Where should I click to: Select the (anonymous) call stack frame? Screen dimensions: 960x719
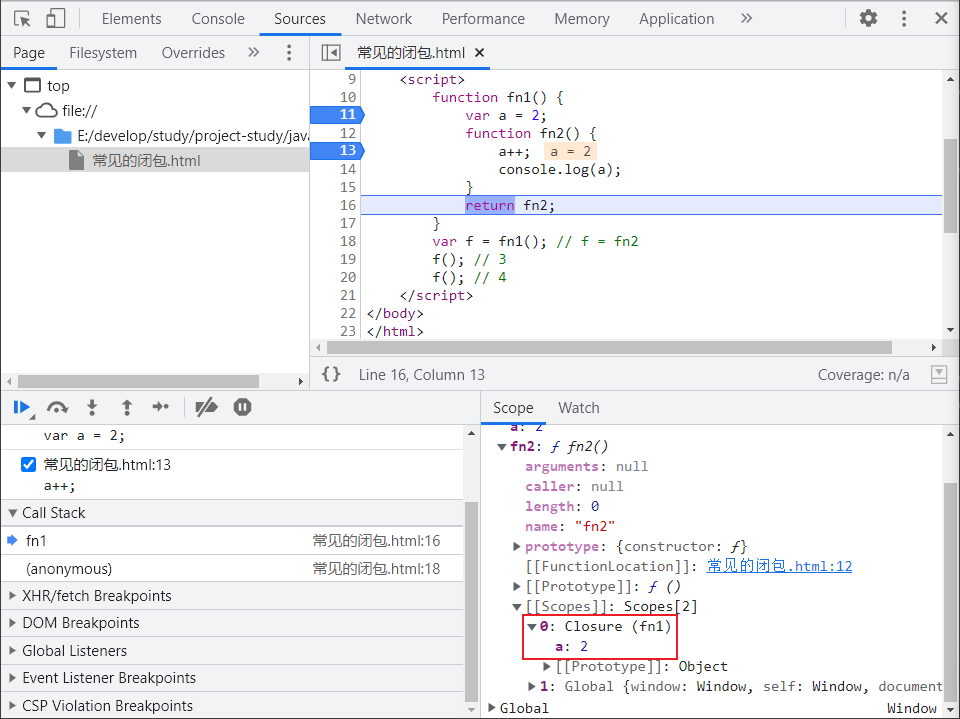pyautogui.click(x=69, y=569)
